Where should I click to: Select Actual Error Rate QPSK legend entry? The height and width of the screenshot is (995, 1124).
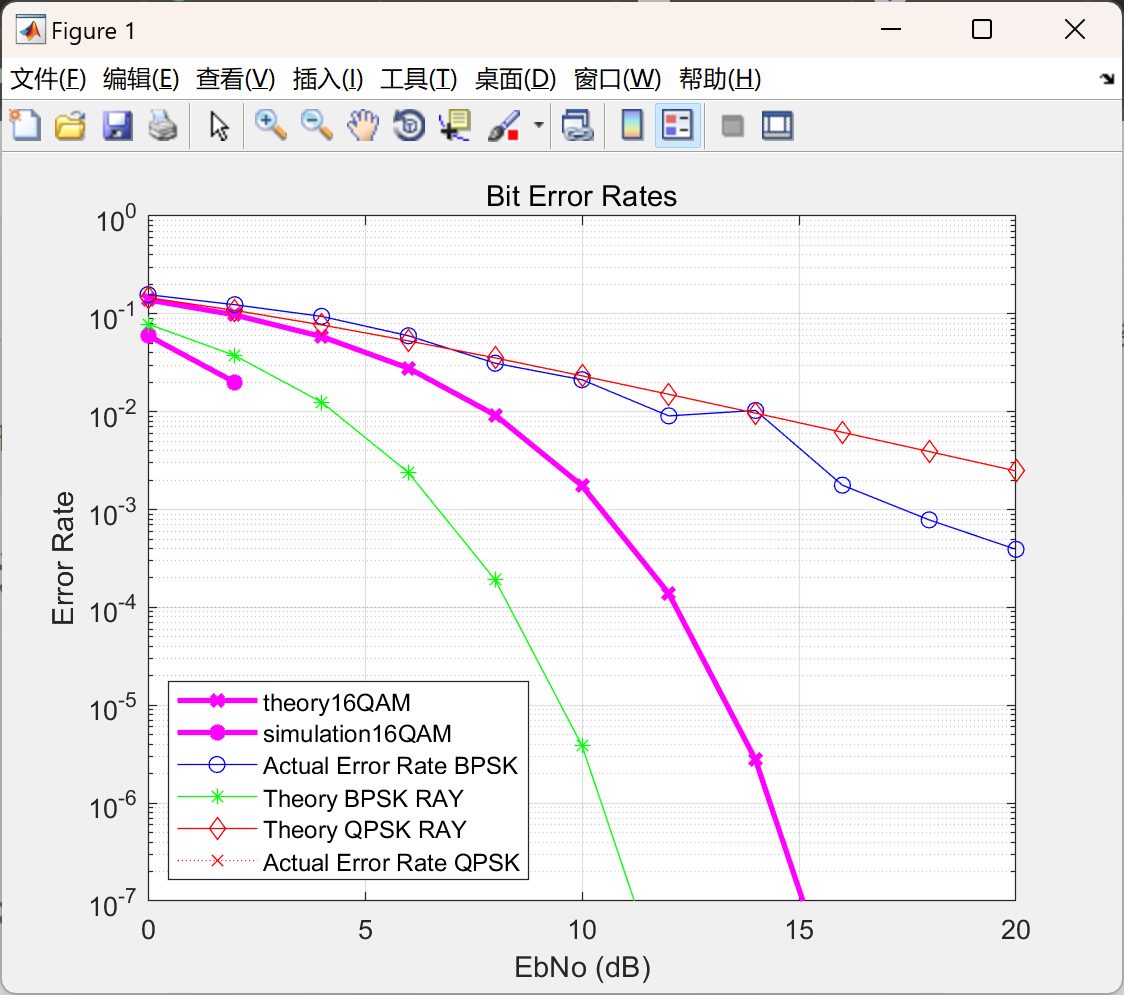point(391,862)
